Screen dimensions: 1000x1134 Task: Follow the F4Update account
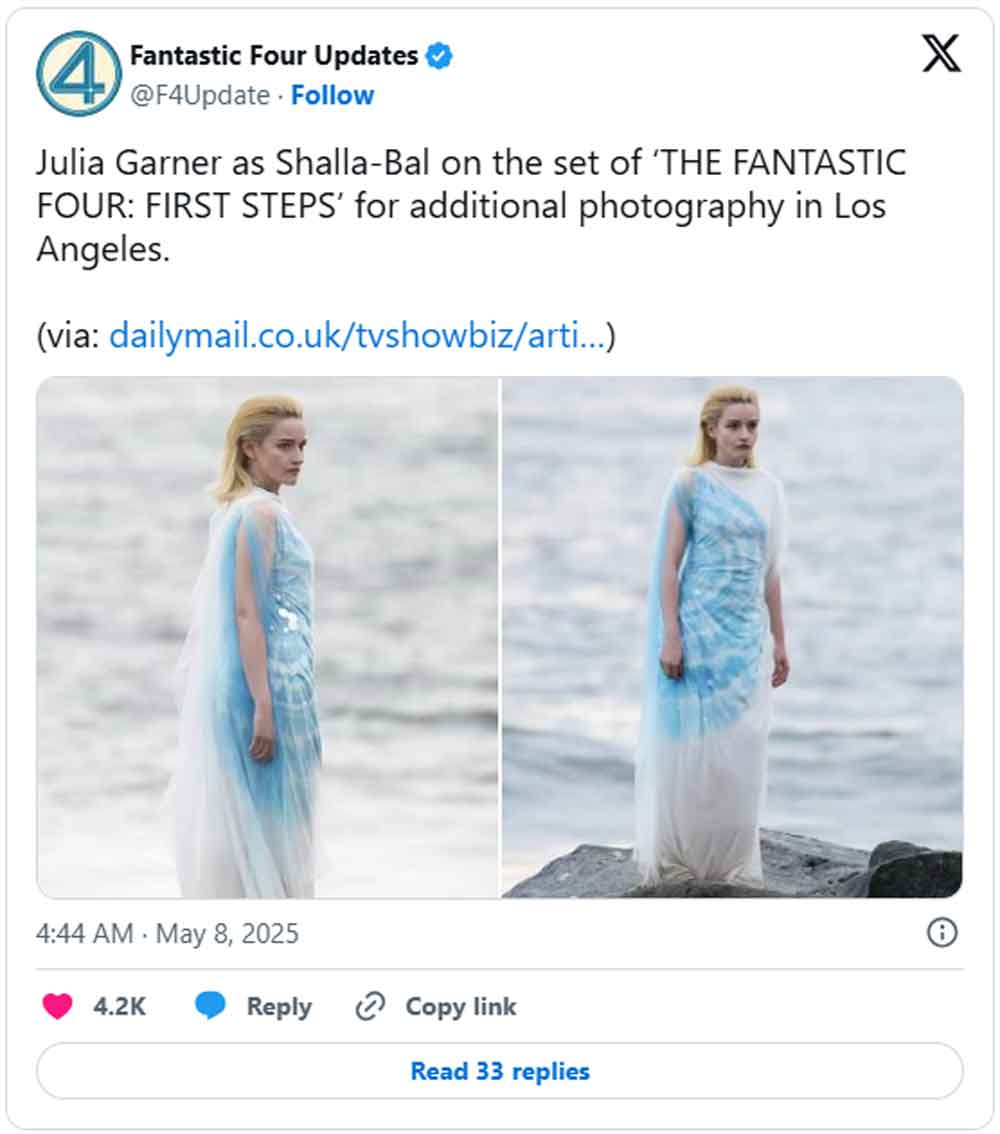[332, 96]
